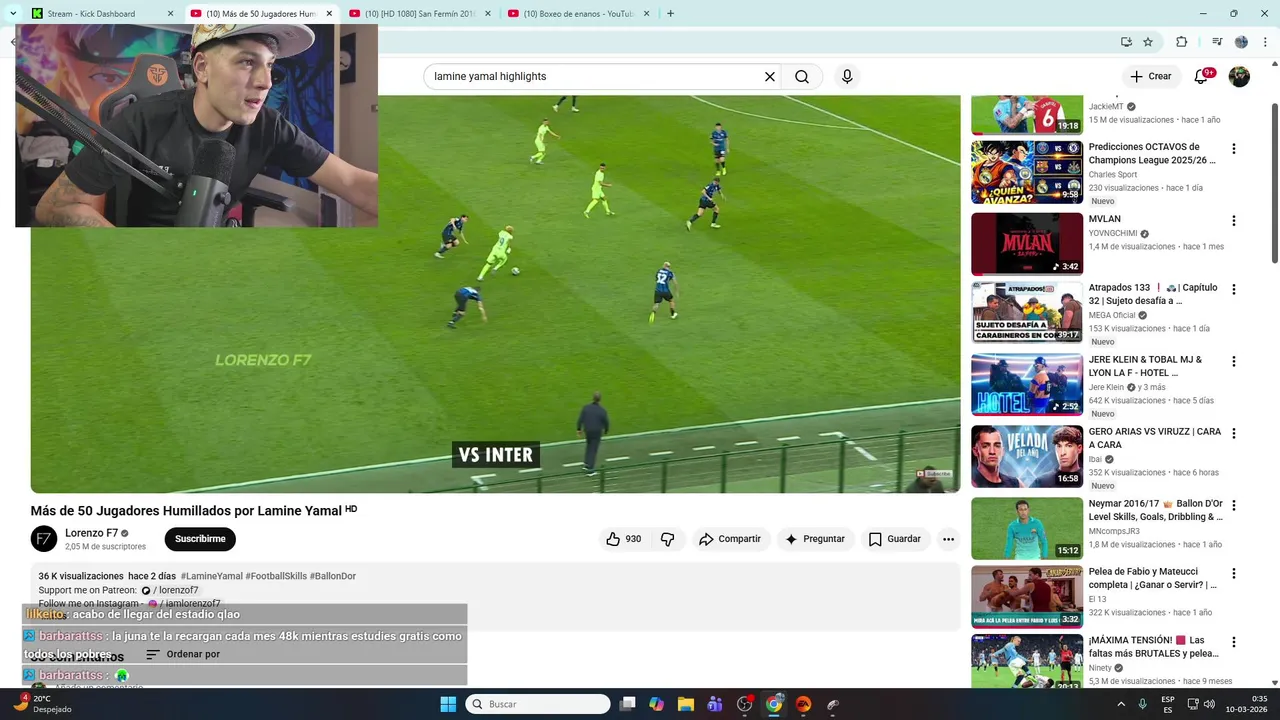This screenshot has height=720, width=1280.
Task: Launch Copilot from the taskbar
Action: pos(656,704)
